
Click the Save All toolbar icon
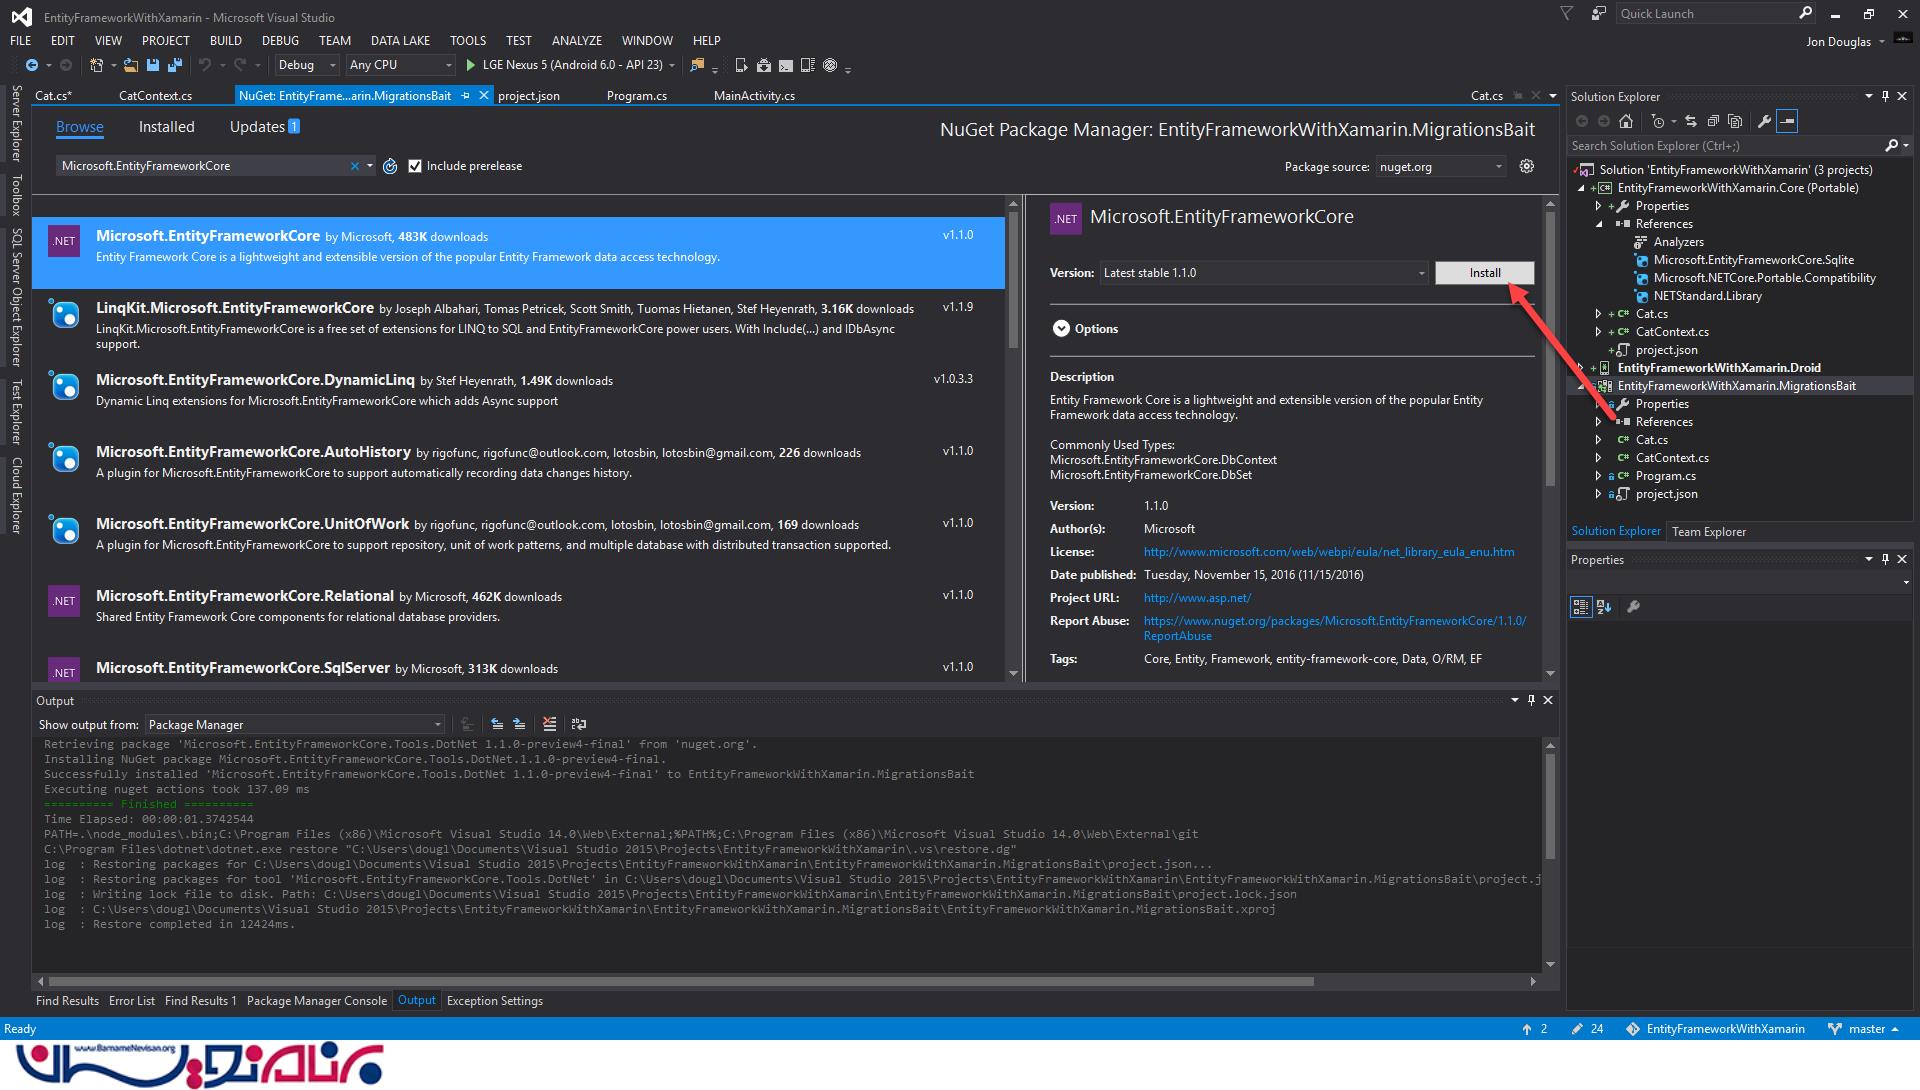coord(175,65)
